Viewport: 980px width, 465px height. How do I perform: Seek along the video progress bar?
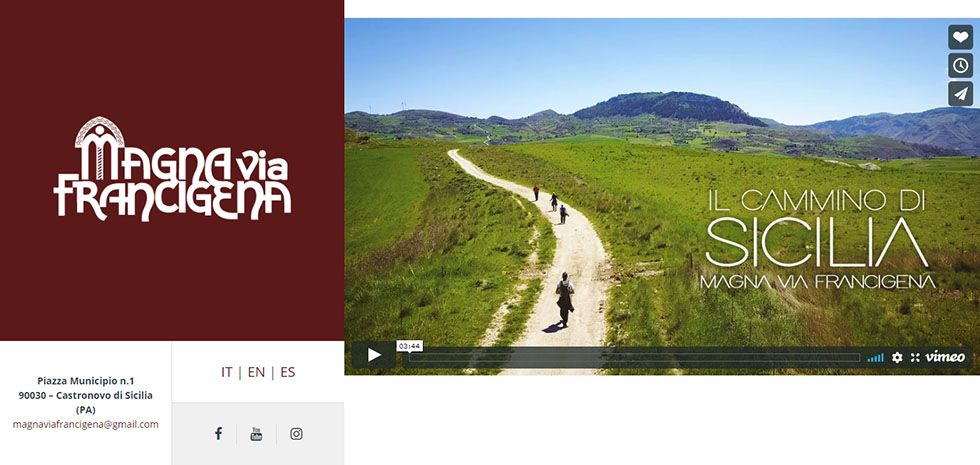[634, 358]
